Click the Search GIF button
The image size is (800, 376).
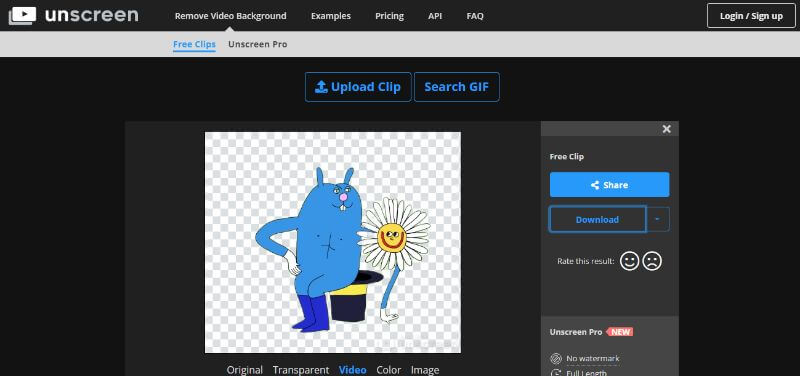[x=457, y=87]
